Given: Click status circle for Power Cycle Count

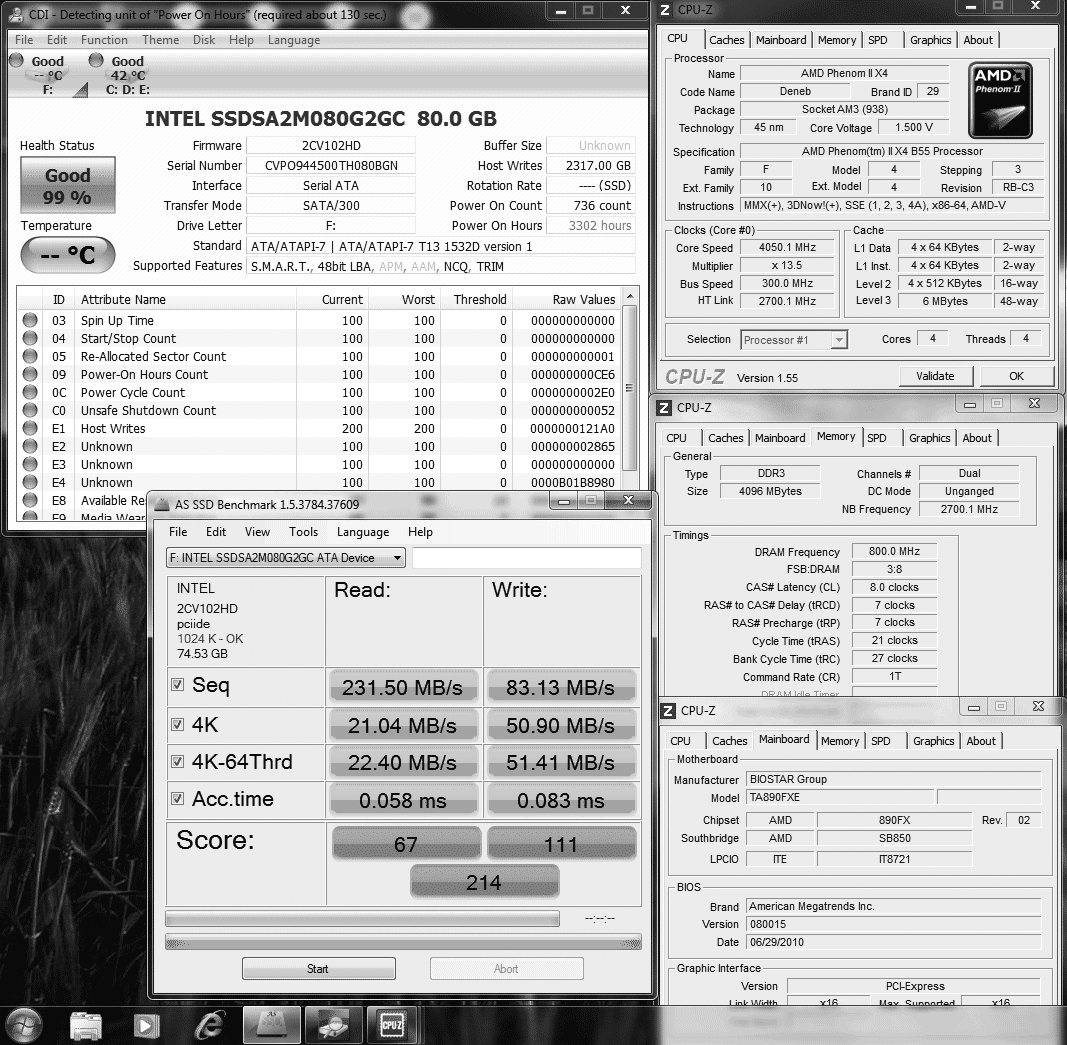Looking at the screenshot, I should [30, 392].
